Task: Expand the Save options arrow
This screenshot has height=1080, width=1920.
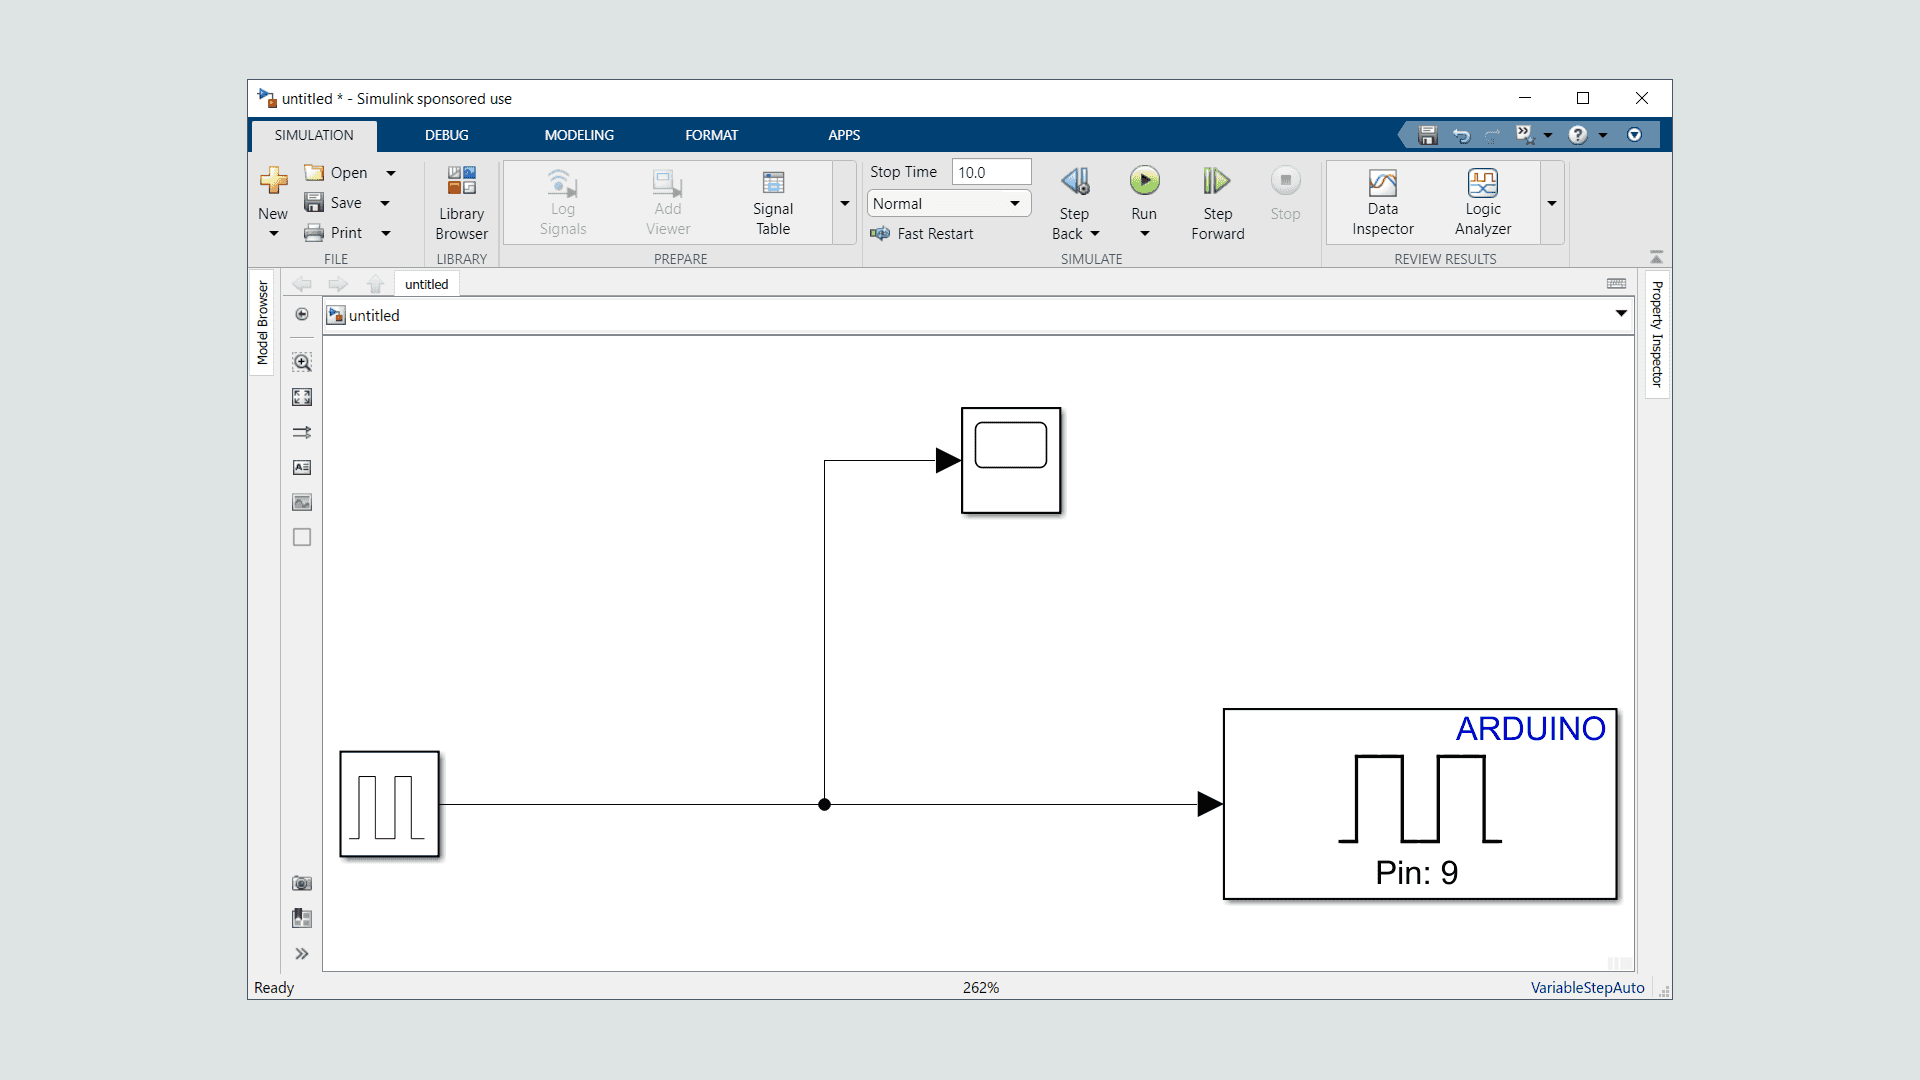Action: tap(385, 203)
